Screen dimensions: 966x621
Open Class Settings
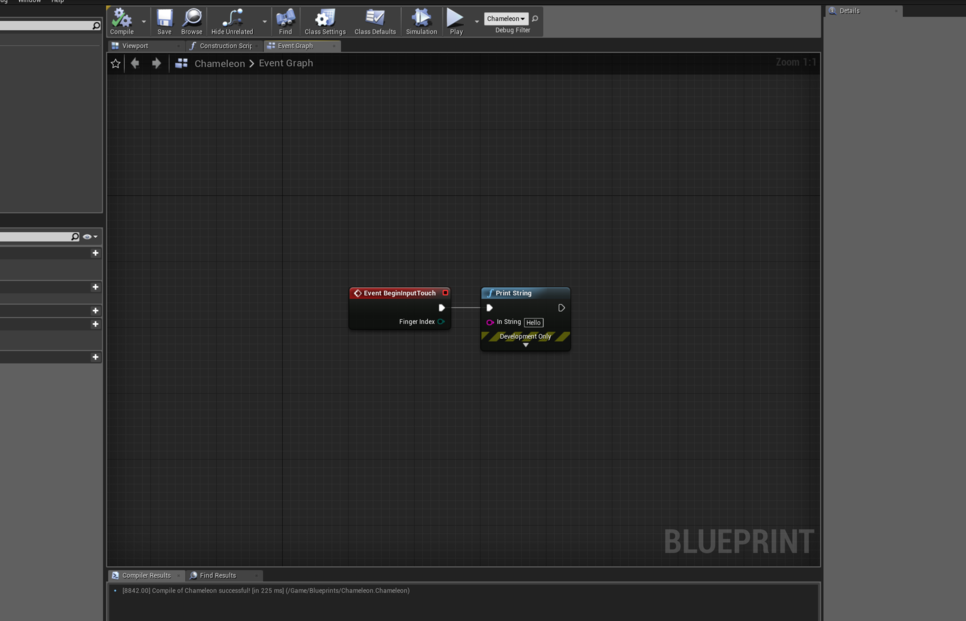pos(325,22)
